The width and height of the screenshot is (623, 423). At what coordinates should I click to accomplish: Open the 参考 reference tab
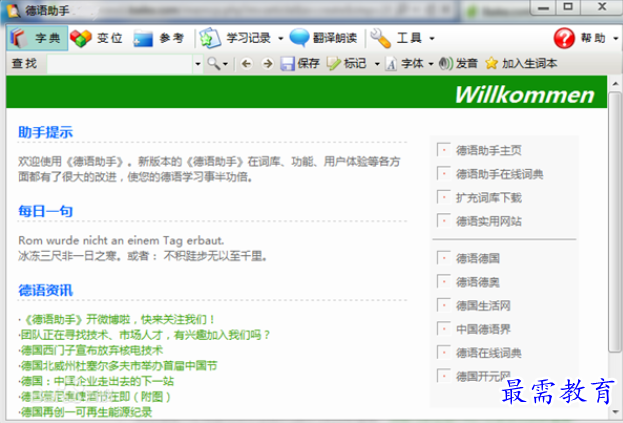click(x=159, y=38)
